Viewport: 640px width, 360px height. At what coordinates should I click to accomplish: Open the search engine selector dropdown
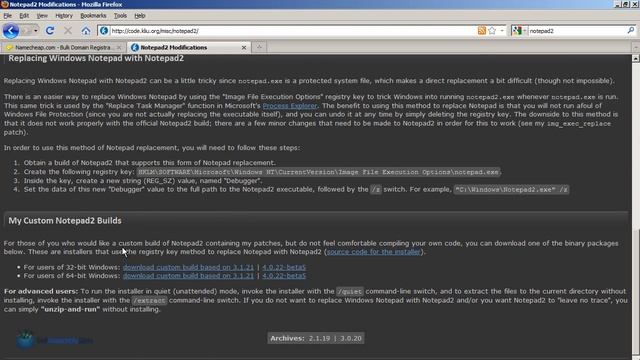[x=519, y=31]
